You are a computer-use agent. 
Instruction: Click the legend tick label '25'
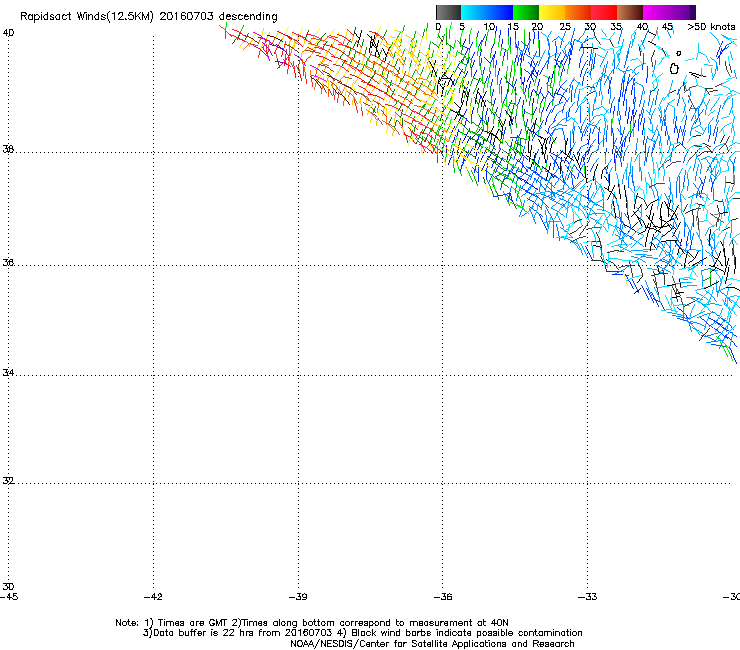pos(565,27)
